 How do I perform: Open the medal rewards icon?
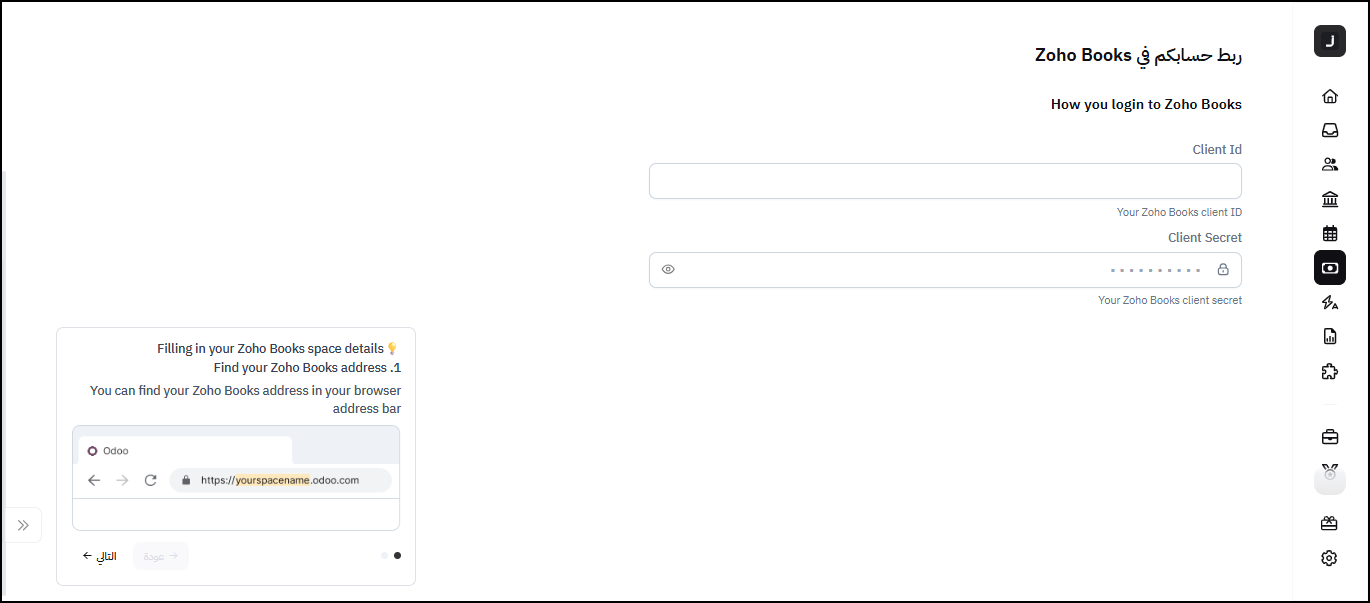click(x=1329, y=473)
